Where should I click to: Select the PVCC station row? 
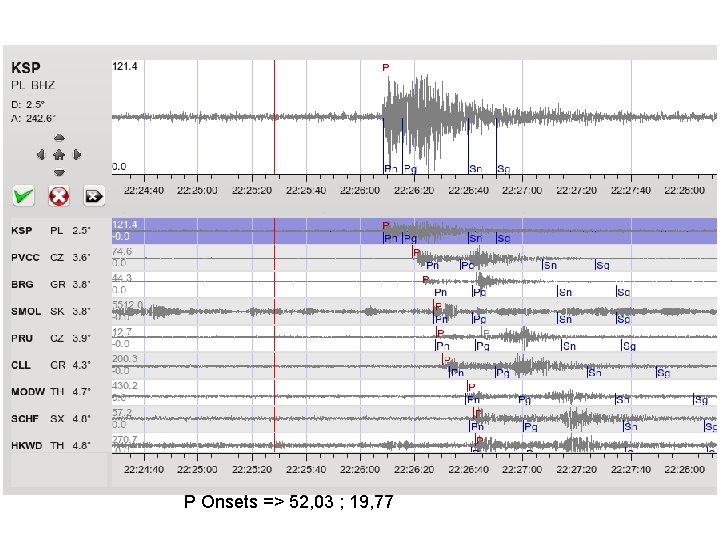pos(364,258)
